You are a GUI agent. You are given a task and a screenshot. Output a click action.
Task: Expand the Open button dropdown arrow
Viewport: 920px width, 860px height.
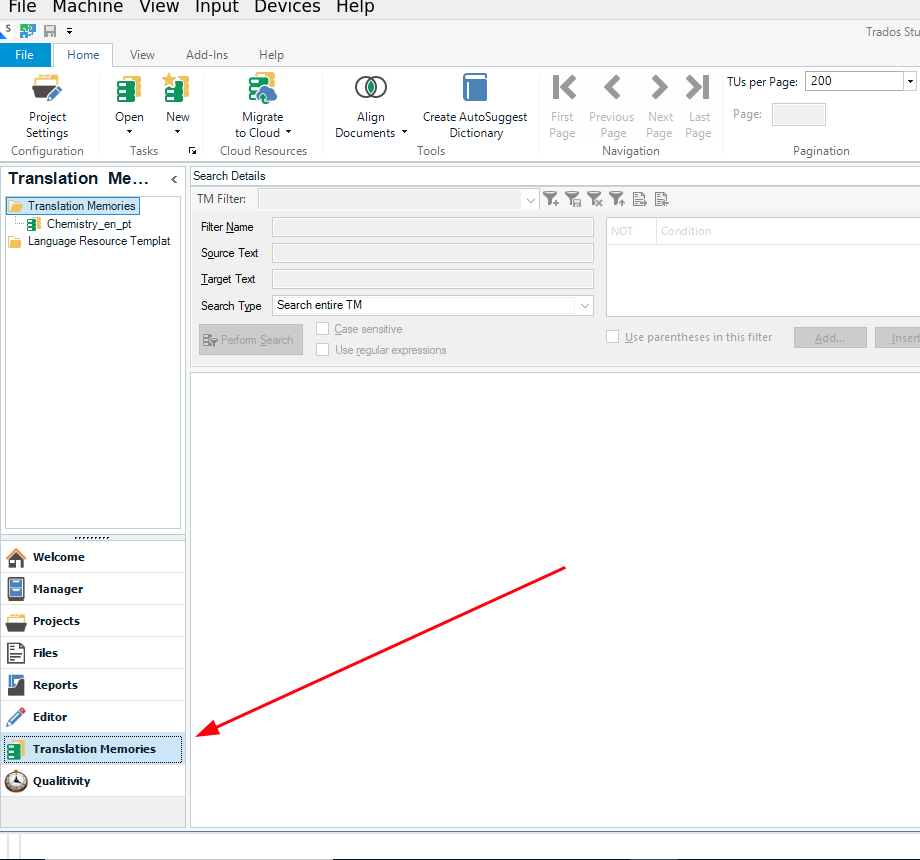pos(129,131)
